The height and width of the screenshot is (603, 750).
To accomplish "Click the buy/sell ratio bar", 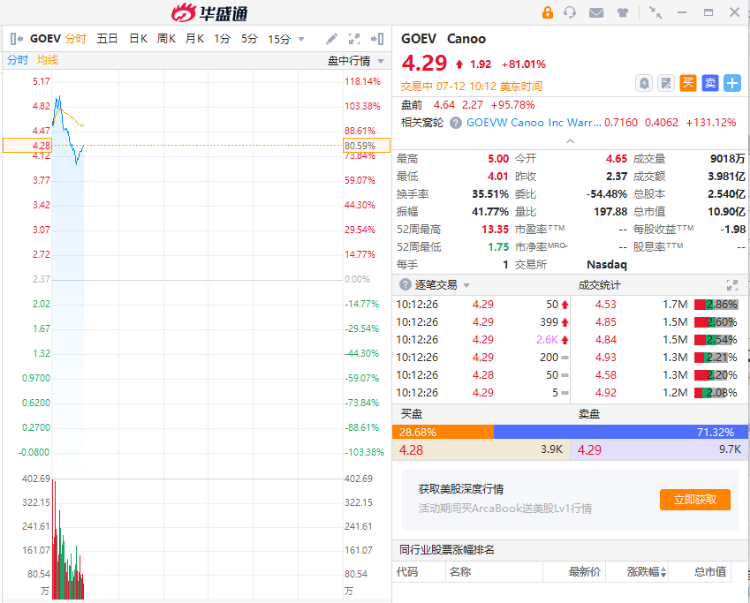I will [570, 432].
